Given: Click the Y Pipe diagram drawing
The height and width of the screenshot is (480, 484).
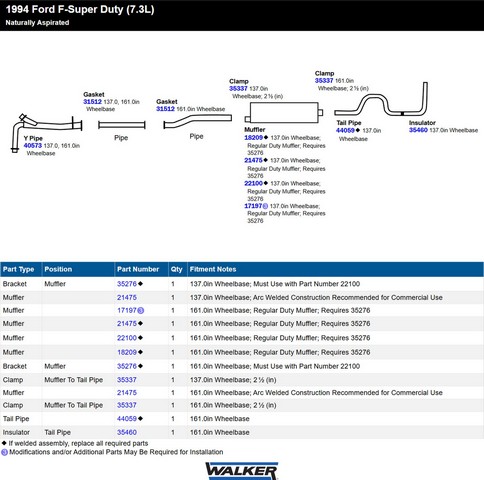Looking at the screenshot, I should click(x=46, y=133).
